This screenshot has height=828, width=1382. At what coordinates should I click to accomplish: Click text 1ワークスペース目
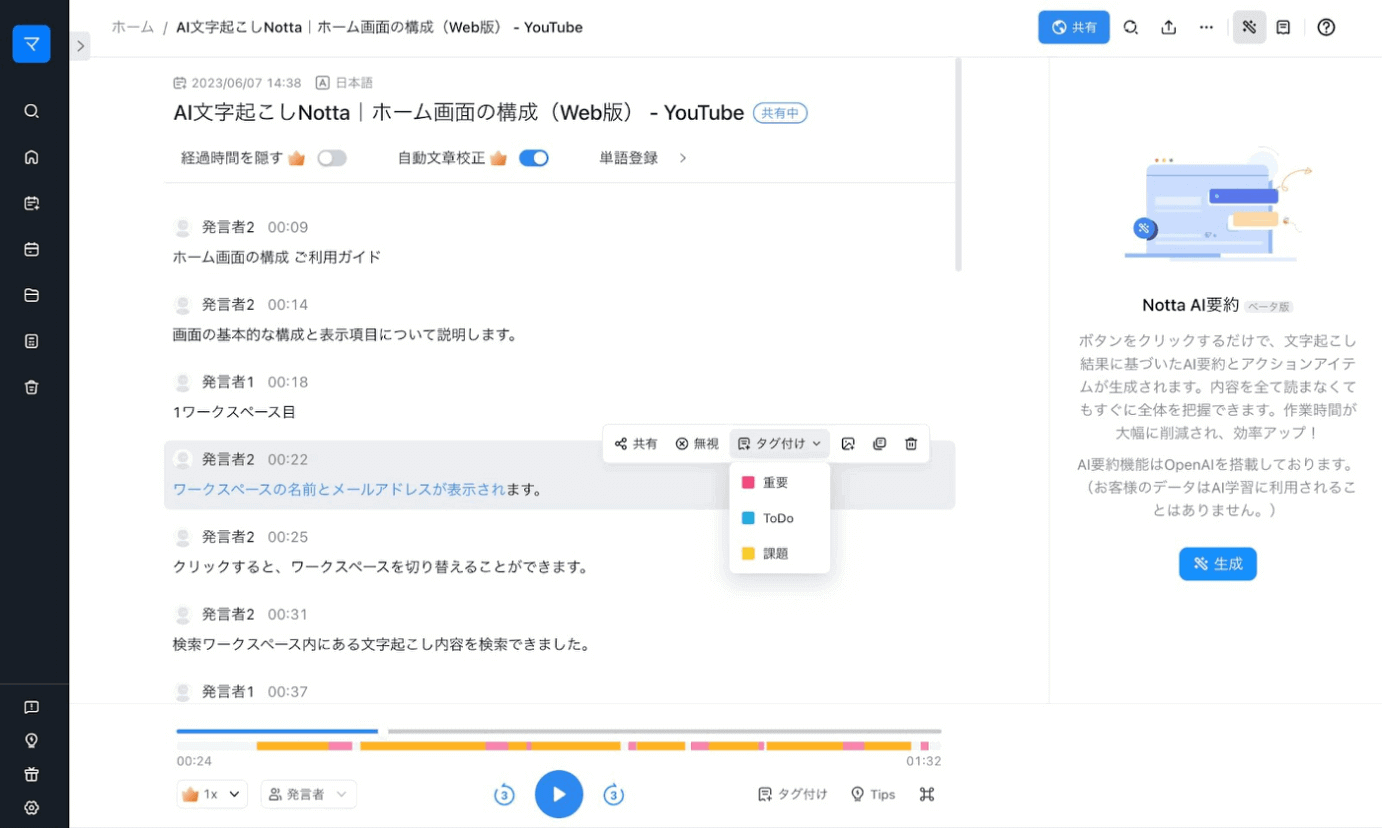[234, 412]
